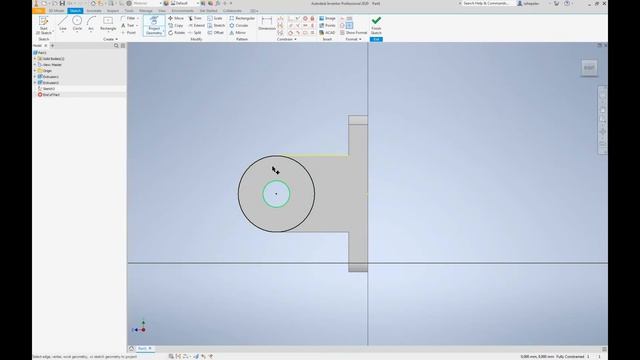
Task: Click the ViewCube RIGHT face
Action: [589, 68]
